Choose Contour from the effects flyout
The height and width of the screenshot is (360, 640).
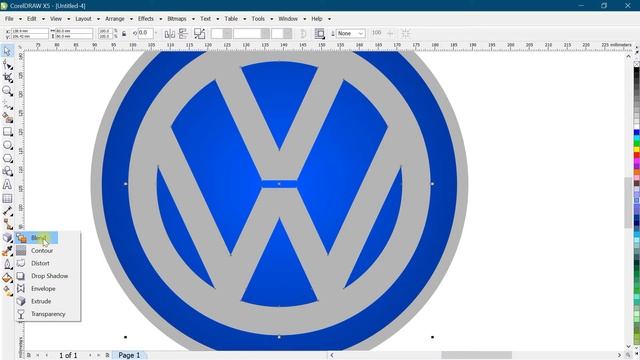click(42, 251)
